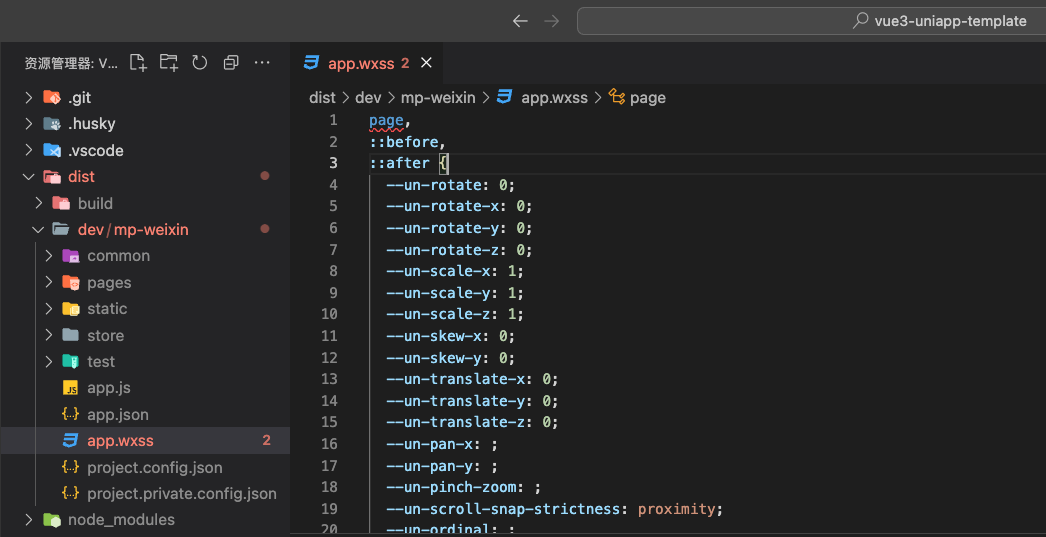The image size is (1046, 537).
Task: Expand the node_modules folder
Action: [28, 520]
